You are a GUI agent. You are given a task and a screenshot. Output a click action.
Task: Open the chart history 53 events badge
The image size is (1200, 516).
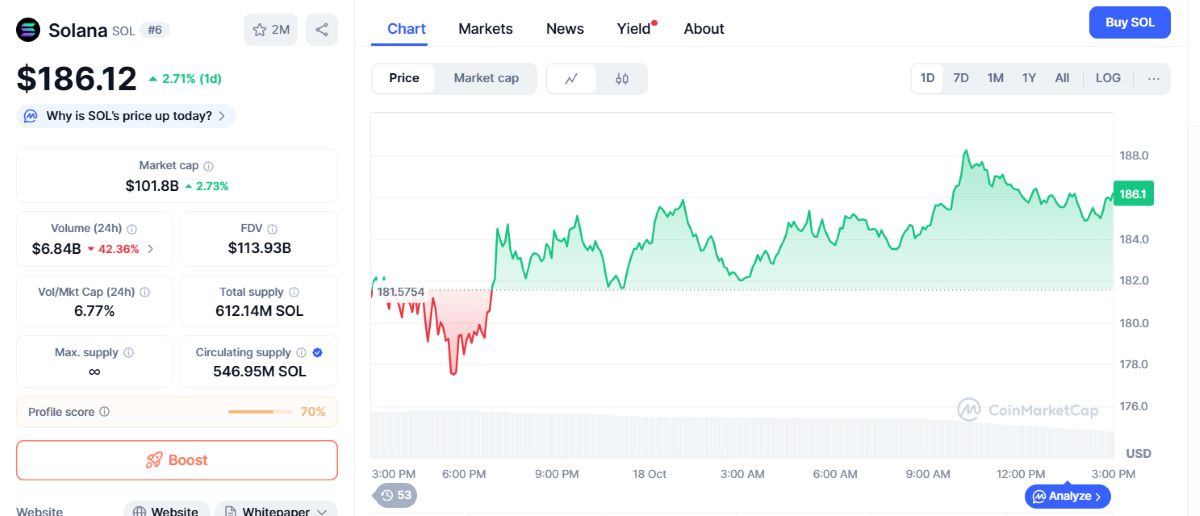pos(395,495)
